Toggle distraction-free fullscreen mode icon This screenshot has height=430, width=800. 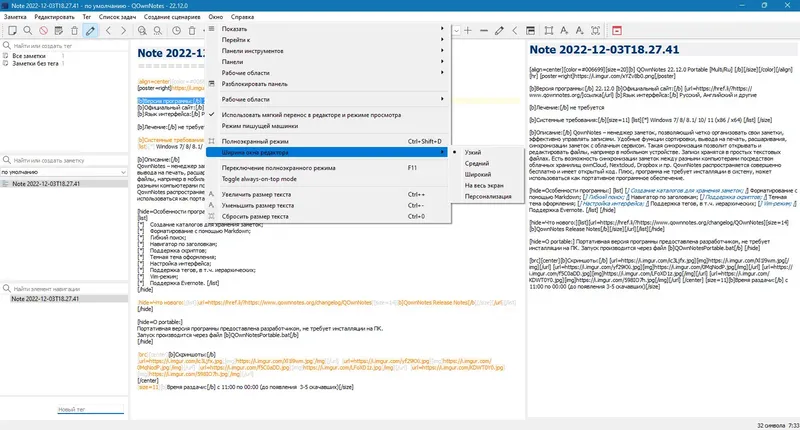pyautogui.click(x=548, y=31)
